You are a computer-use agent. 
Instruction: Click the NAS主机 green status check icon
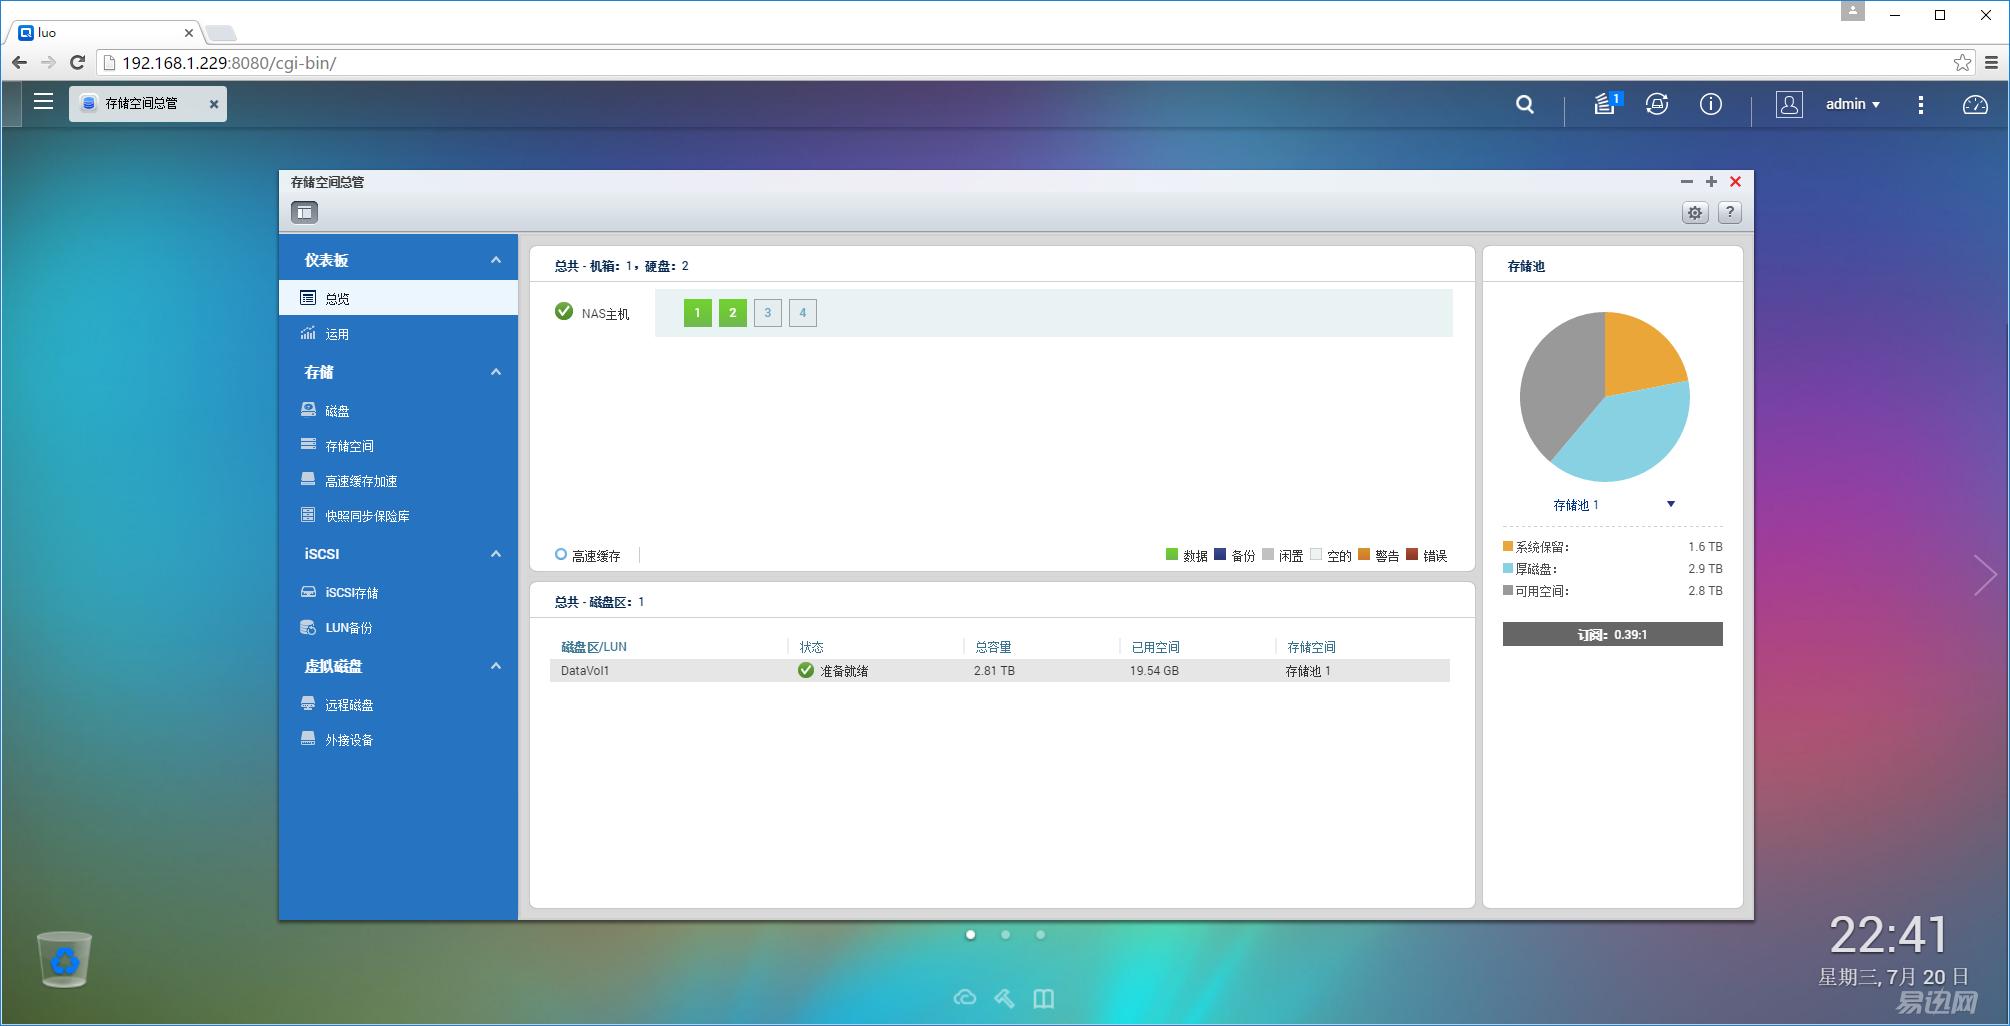564,312
